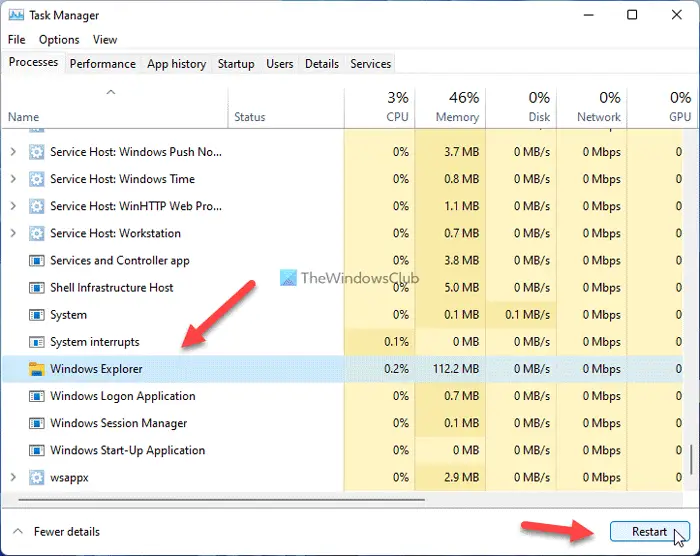Expand Service Host: Workstation group

tap(13, 233)
